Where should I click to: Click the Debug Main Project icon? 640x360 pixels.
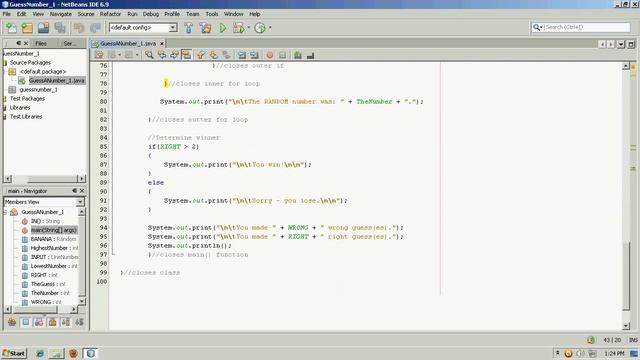(x=238, y=28)
